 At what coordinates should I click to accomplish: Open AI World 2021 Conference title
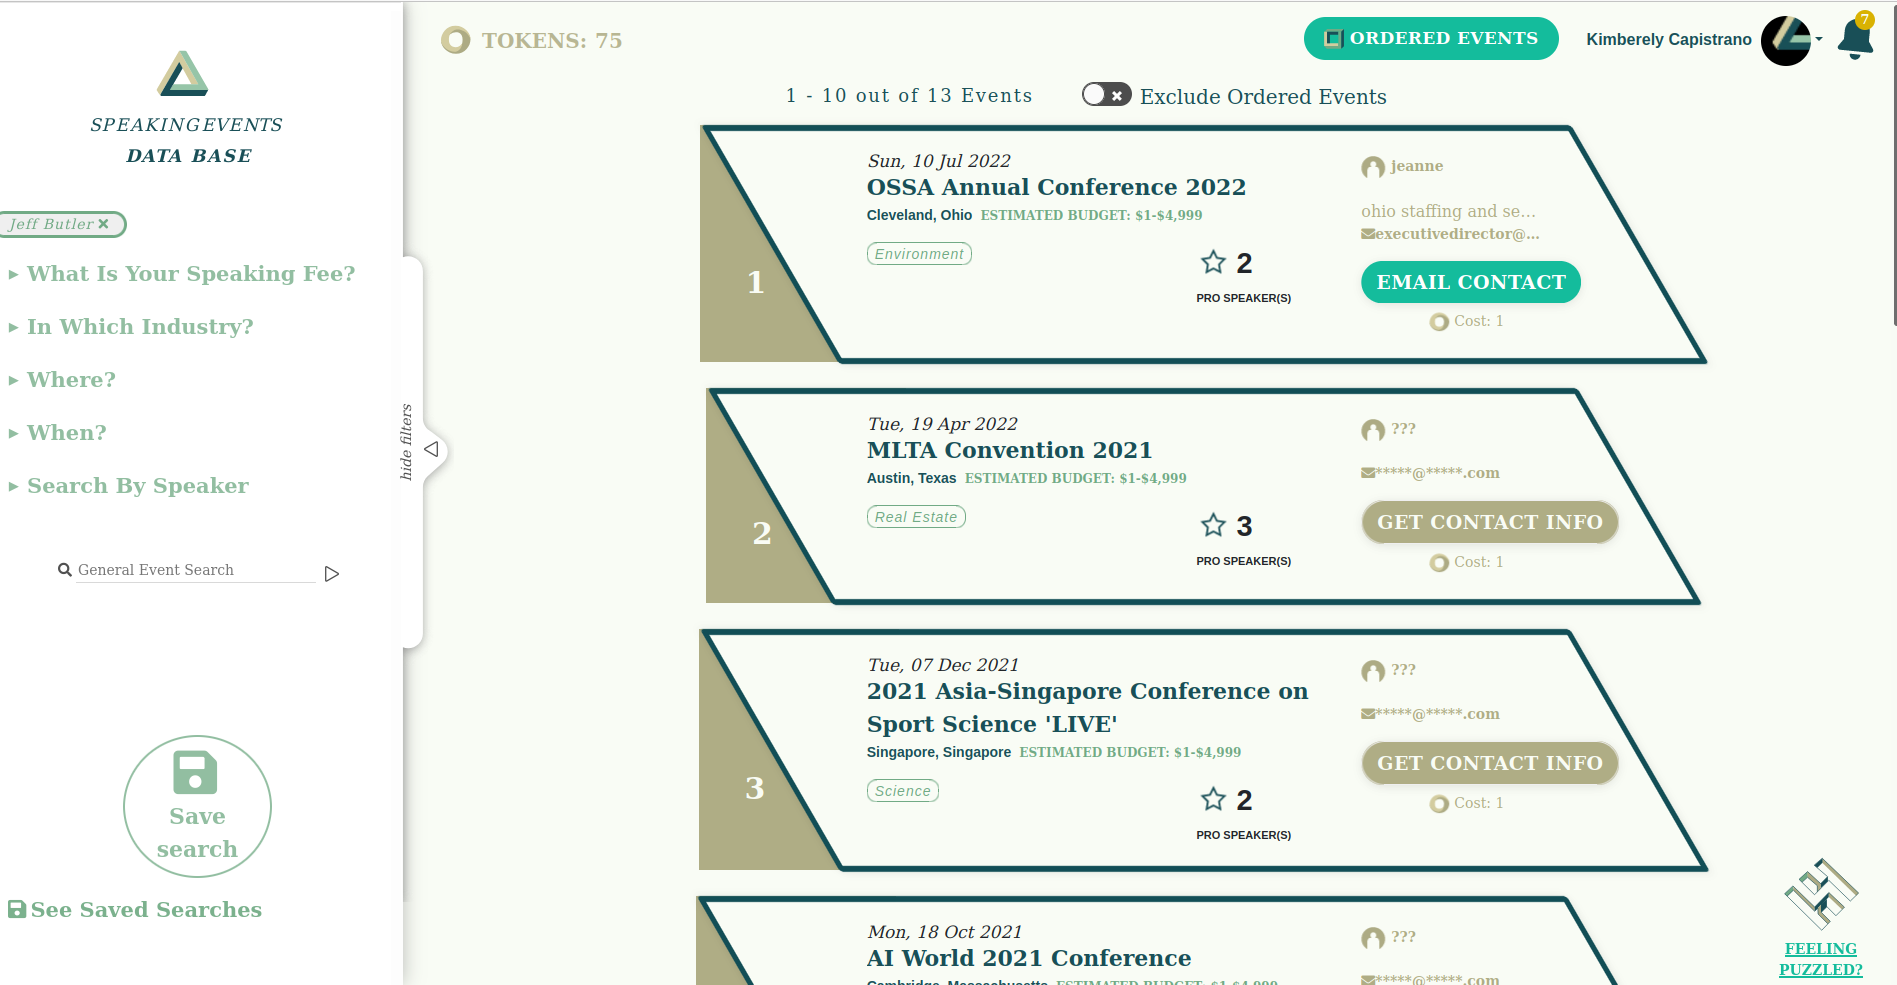(1029, 958)
